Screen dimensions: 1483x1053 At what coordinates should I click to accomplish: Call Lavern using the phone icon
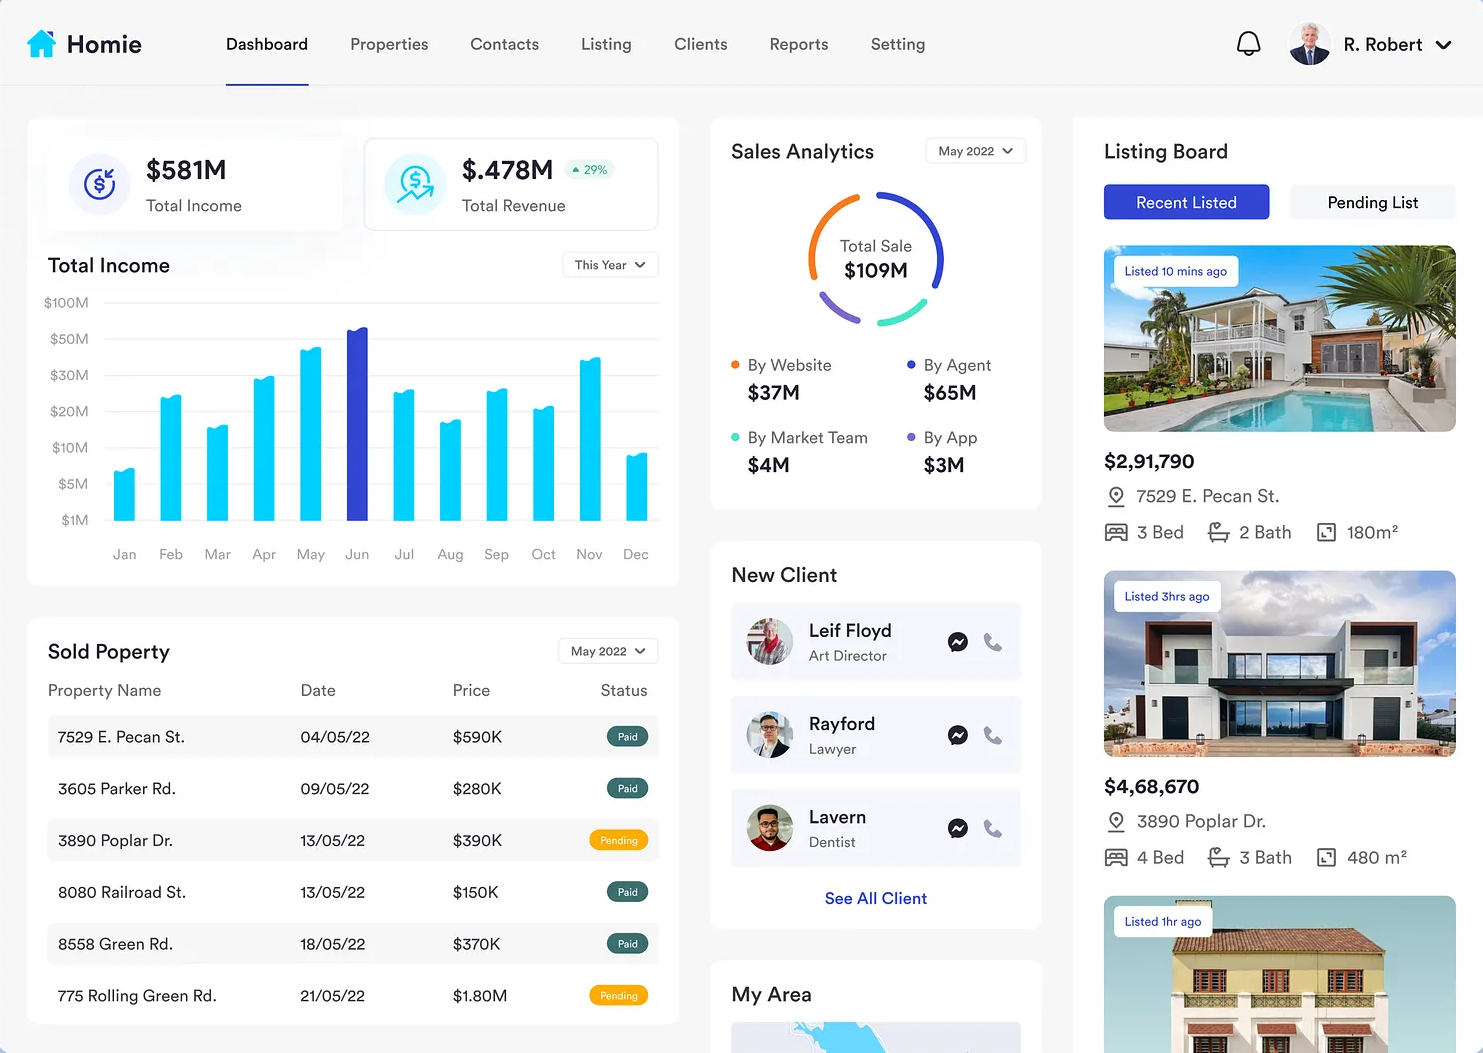(x=992, y=828)
